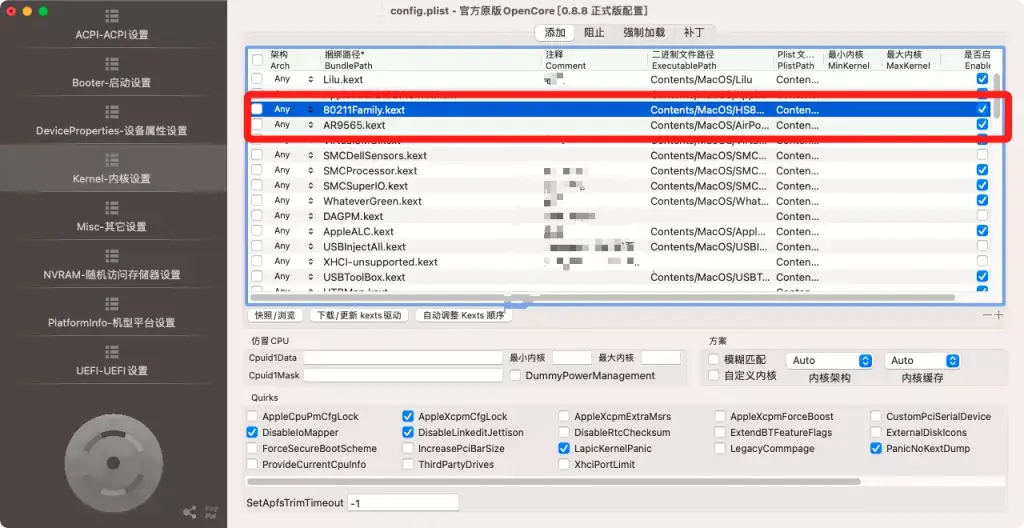Click 下载/更新 kexts驱动 button
Viewport: 1024px width, 528px height.
click(x=359, y=315)
